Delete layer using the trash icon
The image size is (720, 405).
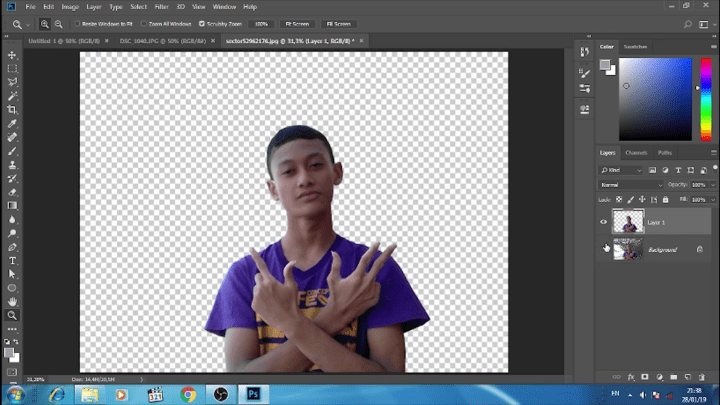point(700,377)
